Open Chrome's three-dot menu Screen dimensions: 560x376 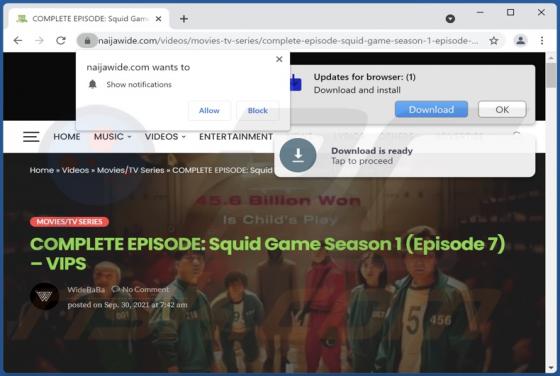(x=542, y=41)
